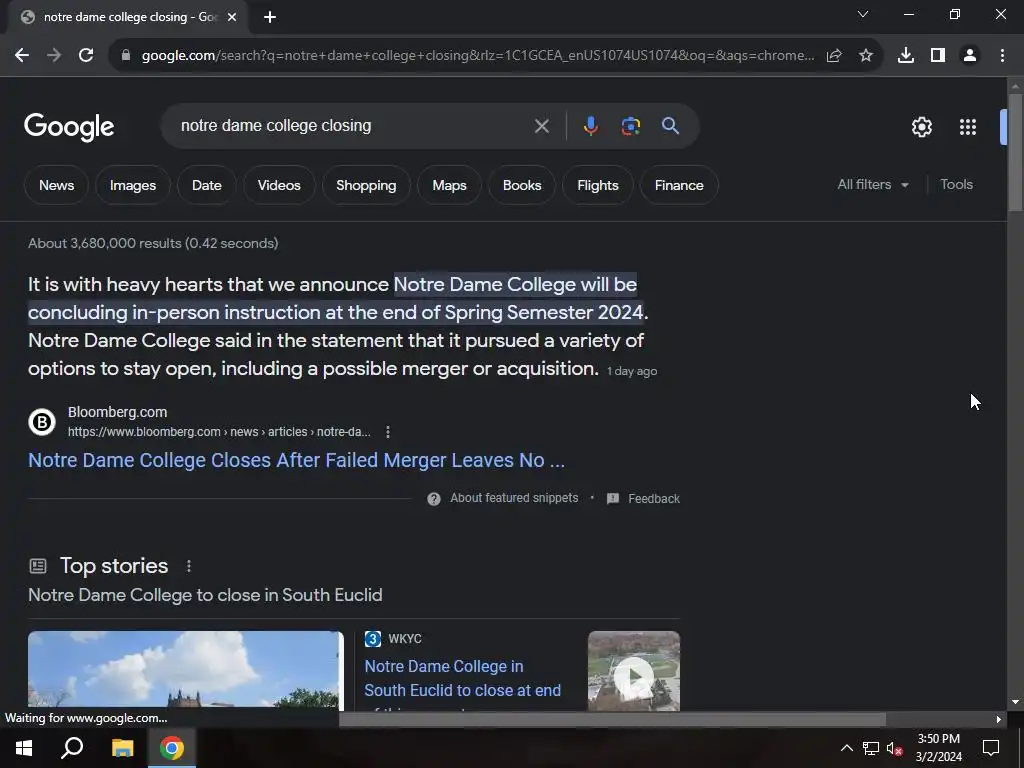The image size is (1024, 768).
Task: Click Chrome icon in taskbar
Action: [172, 748]
